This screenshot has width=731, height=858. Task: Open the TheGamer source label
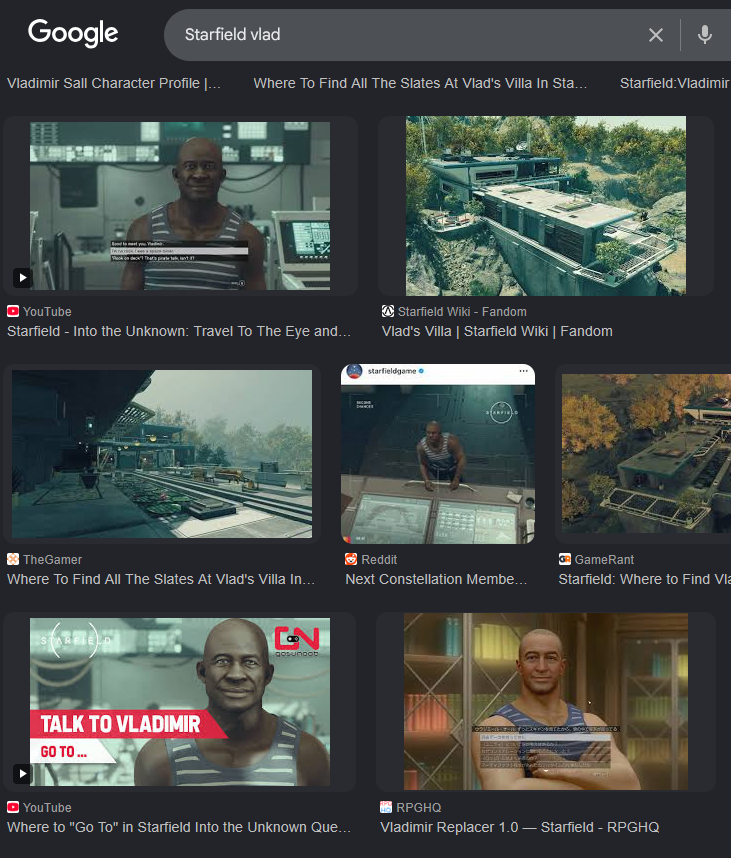tap(53, 559)
